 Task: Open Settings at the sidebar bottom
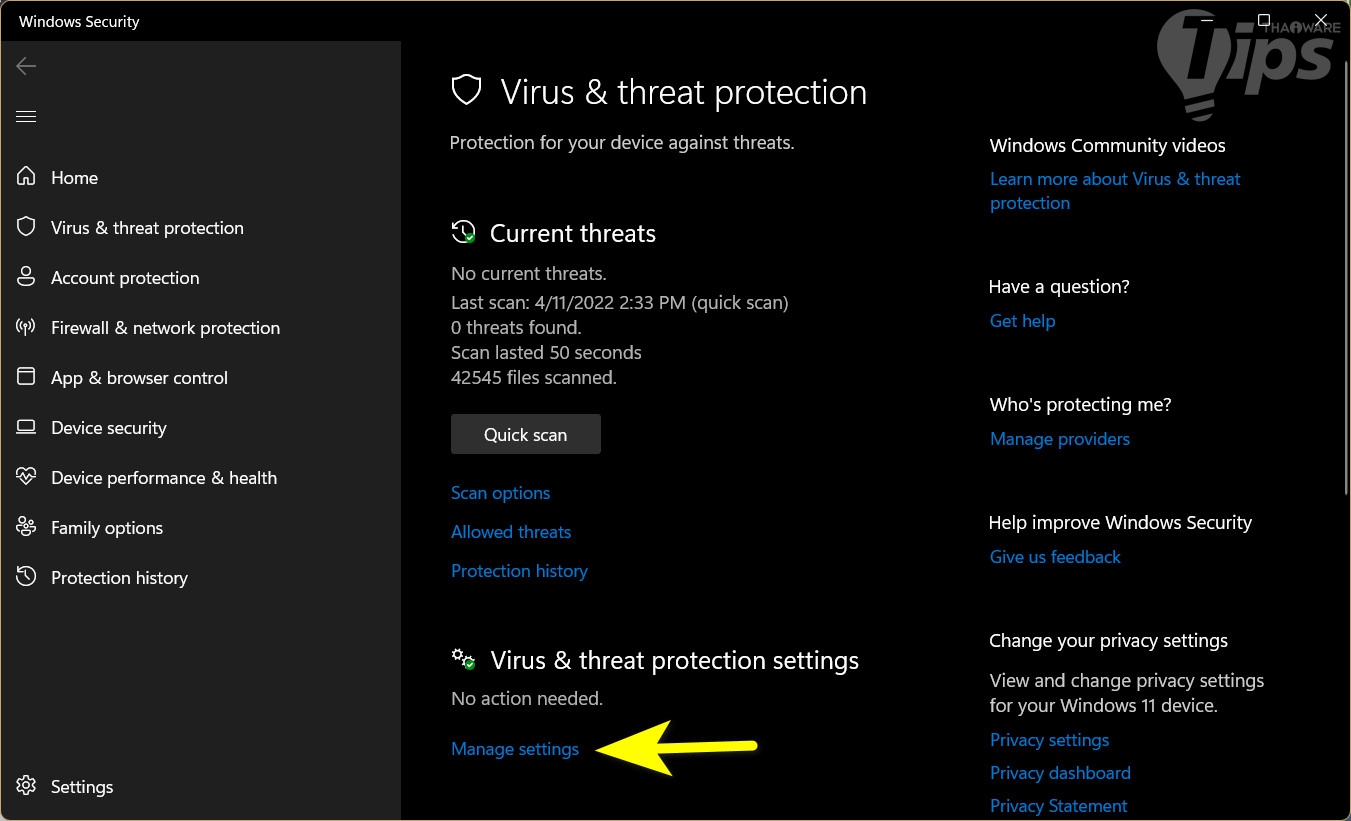[x=81, y=787]
